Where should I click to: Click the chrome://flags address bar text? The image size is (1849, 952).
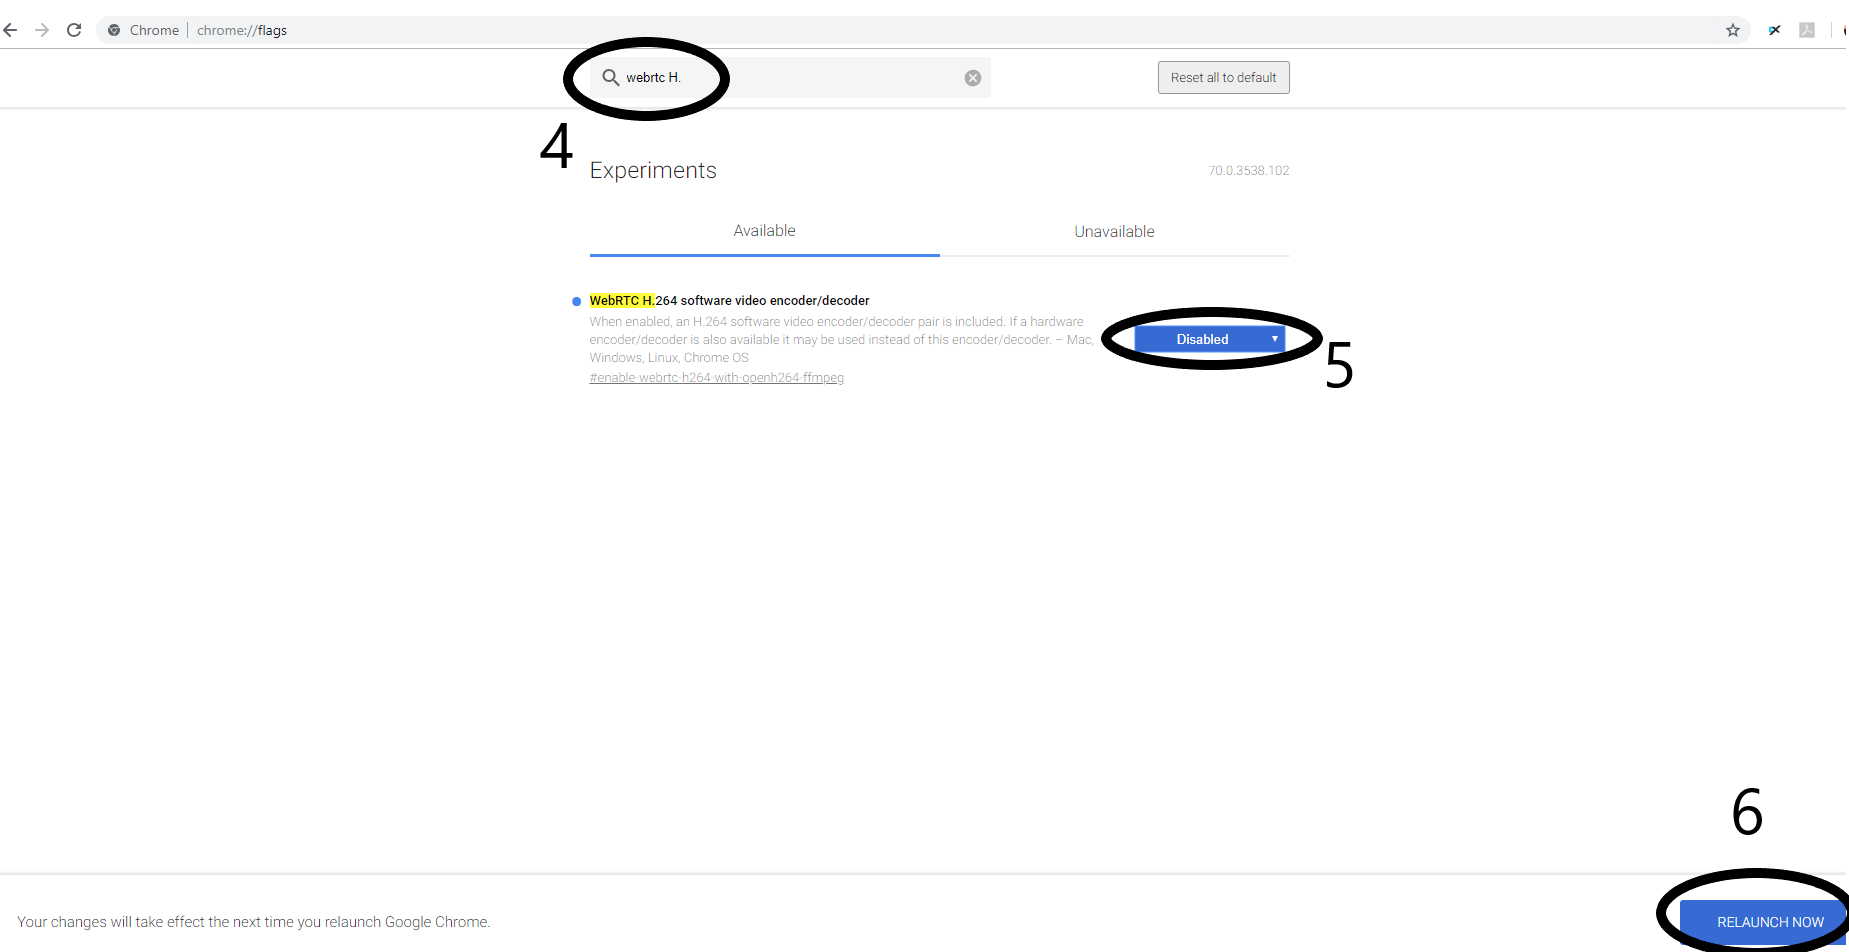[242, 30]
